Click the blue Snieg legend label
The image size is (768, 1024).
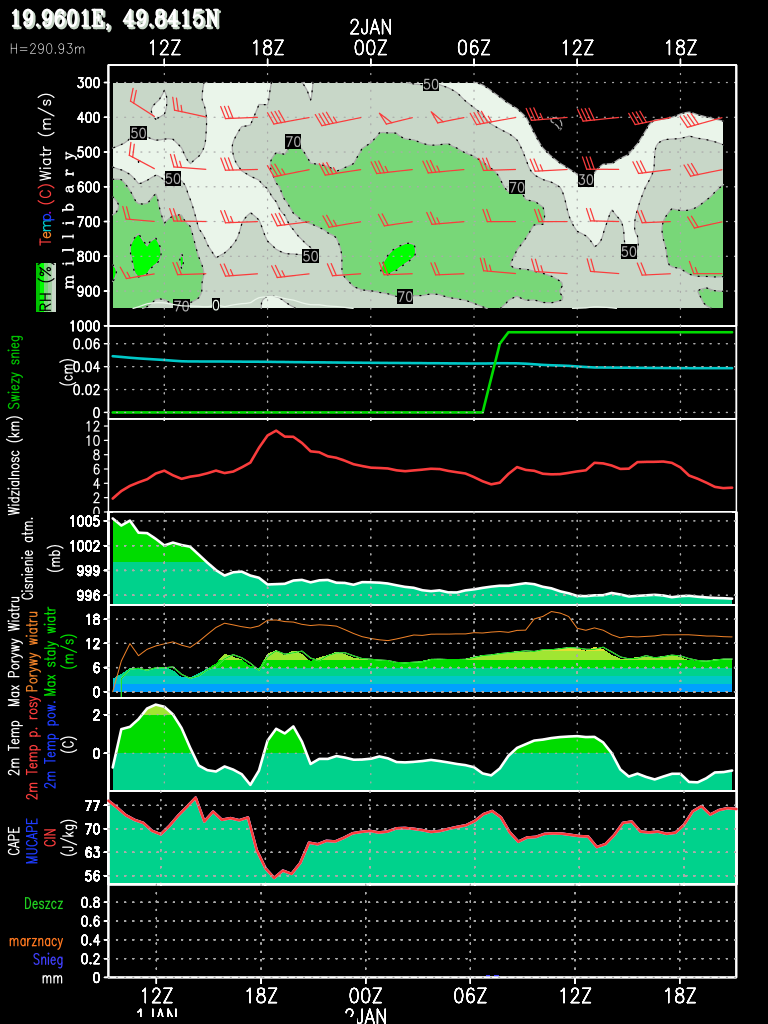coord(48,960)
